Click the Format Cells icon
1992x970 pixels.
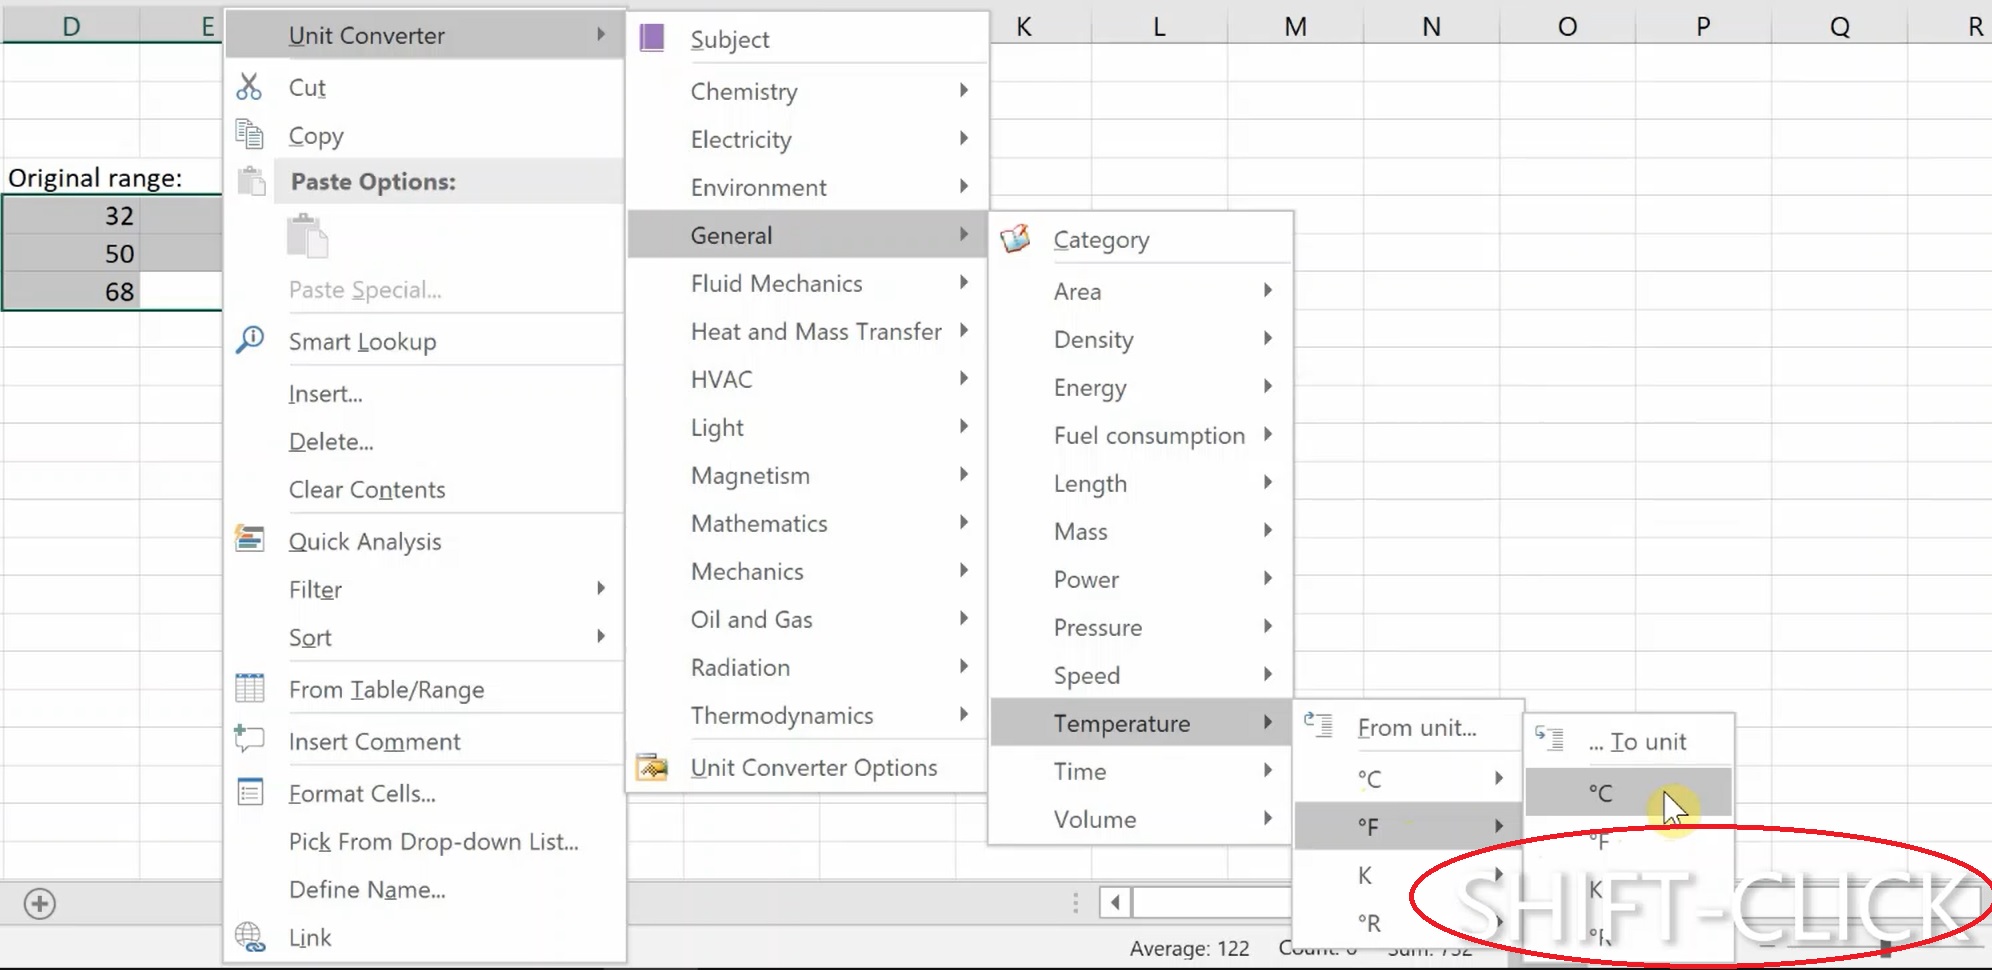249,793
